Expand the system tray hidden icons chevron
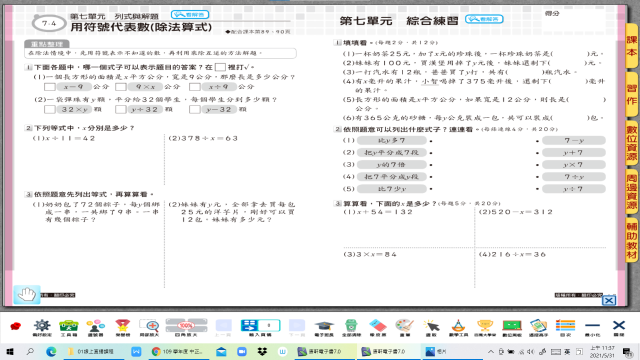 click(491, 351)
